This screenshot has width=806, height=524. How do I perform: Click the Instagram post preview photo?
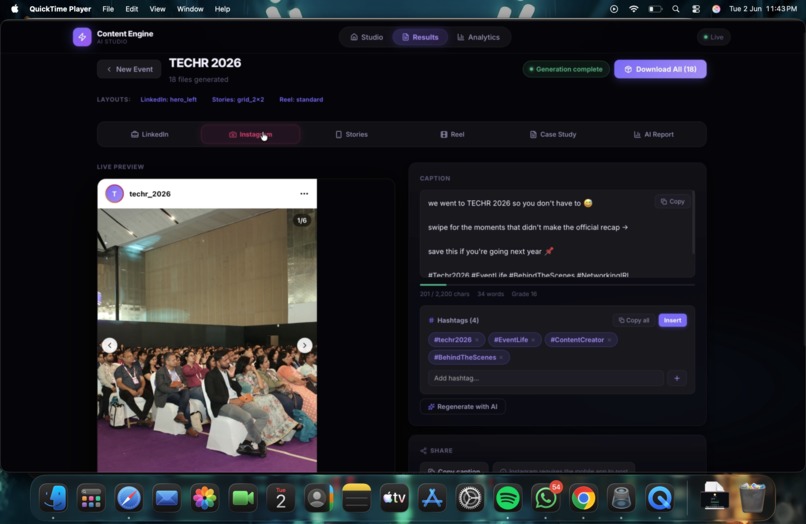coord(207,340)
